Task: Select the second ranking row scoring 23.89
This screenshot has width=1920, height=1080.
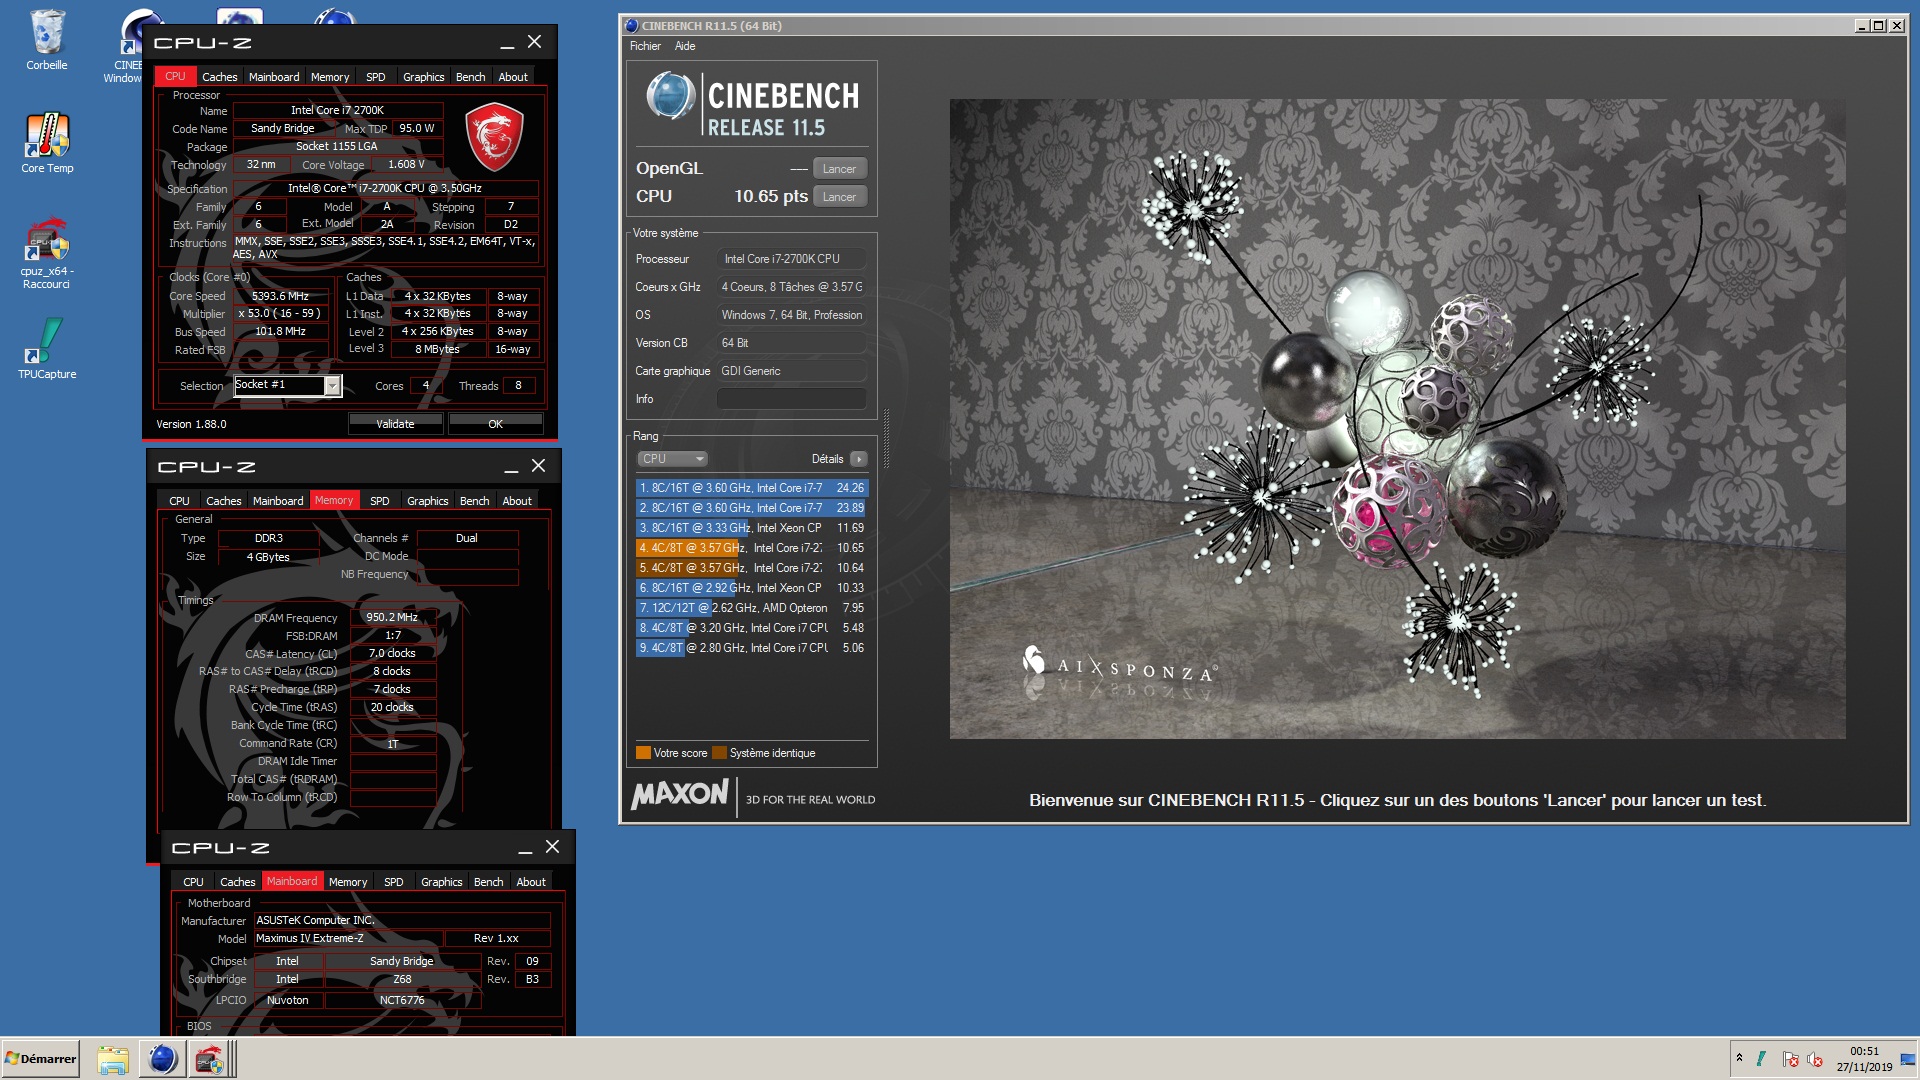Action: [752, 508]
